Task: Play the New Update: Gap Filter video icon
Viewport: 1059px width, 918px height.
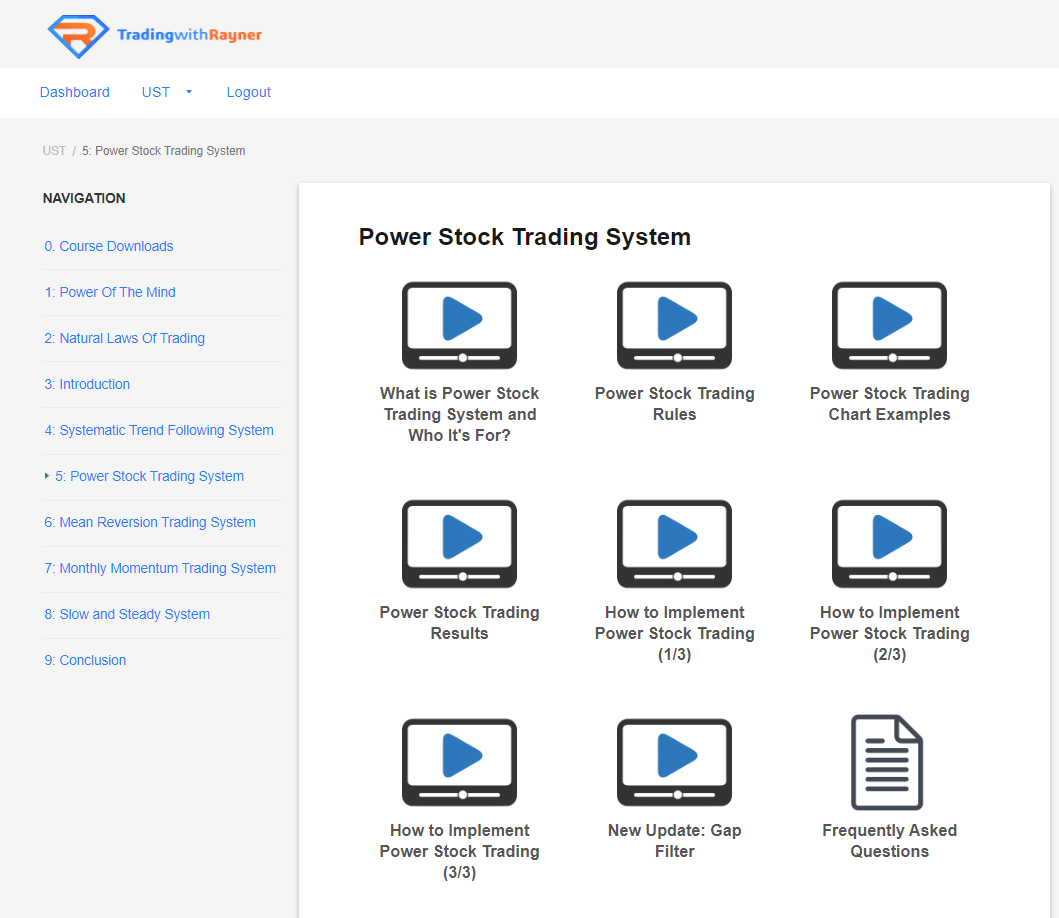Action: (x=674, y=762)
